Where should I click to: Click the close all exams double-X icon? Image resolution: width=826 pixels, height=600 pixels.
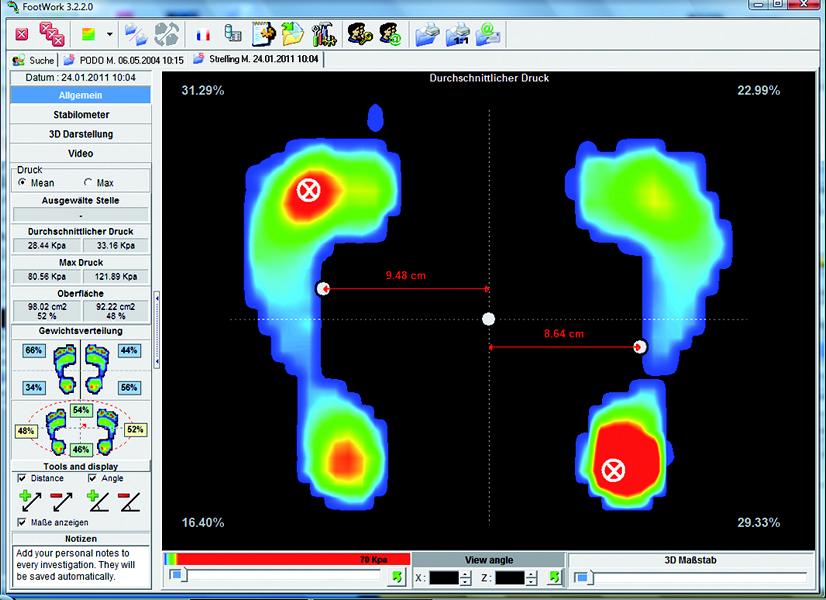pyautogui.click(x=51, y=35)
